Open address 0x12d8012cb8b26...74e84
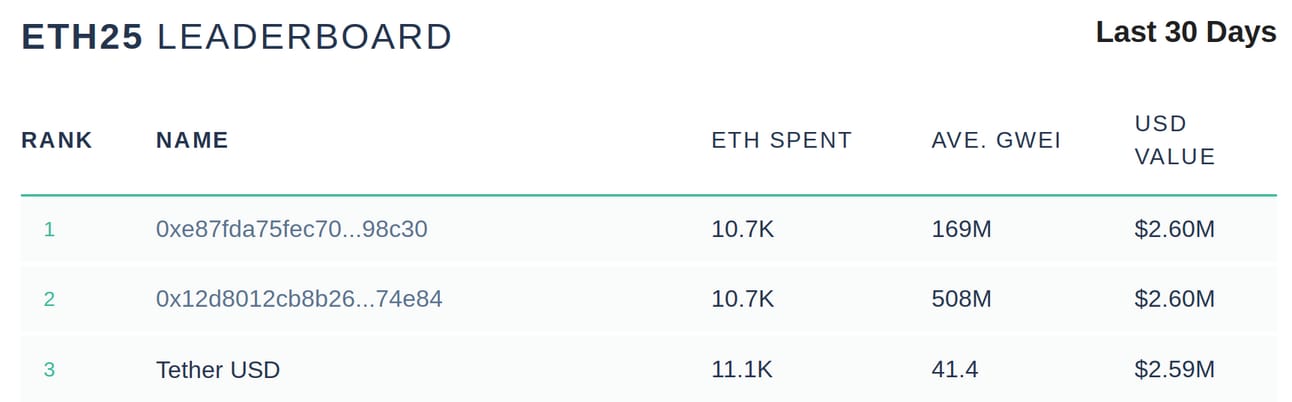This screenshot has width=1292, height=402. point(299,299)
